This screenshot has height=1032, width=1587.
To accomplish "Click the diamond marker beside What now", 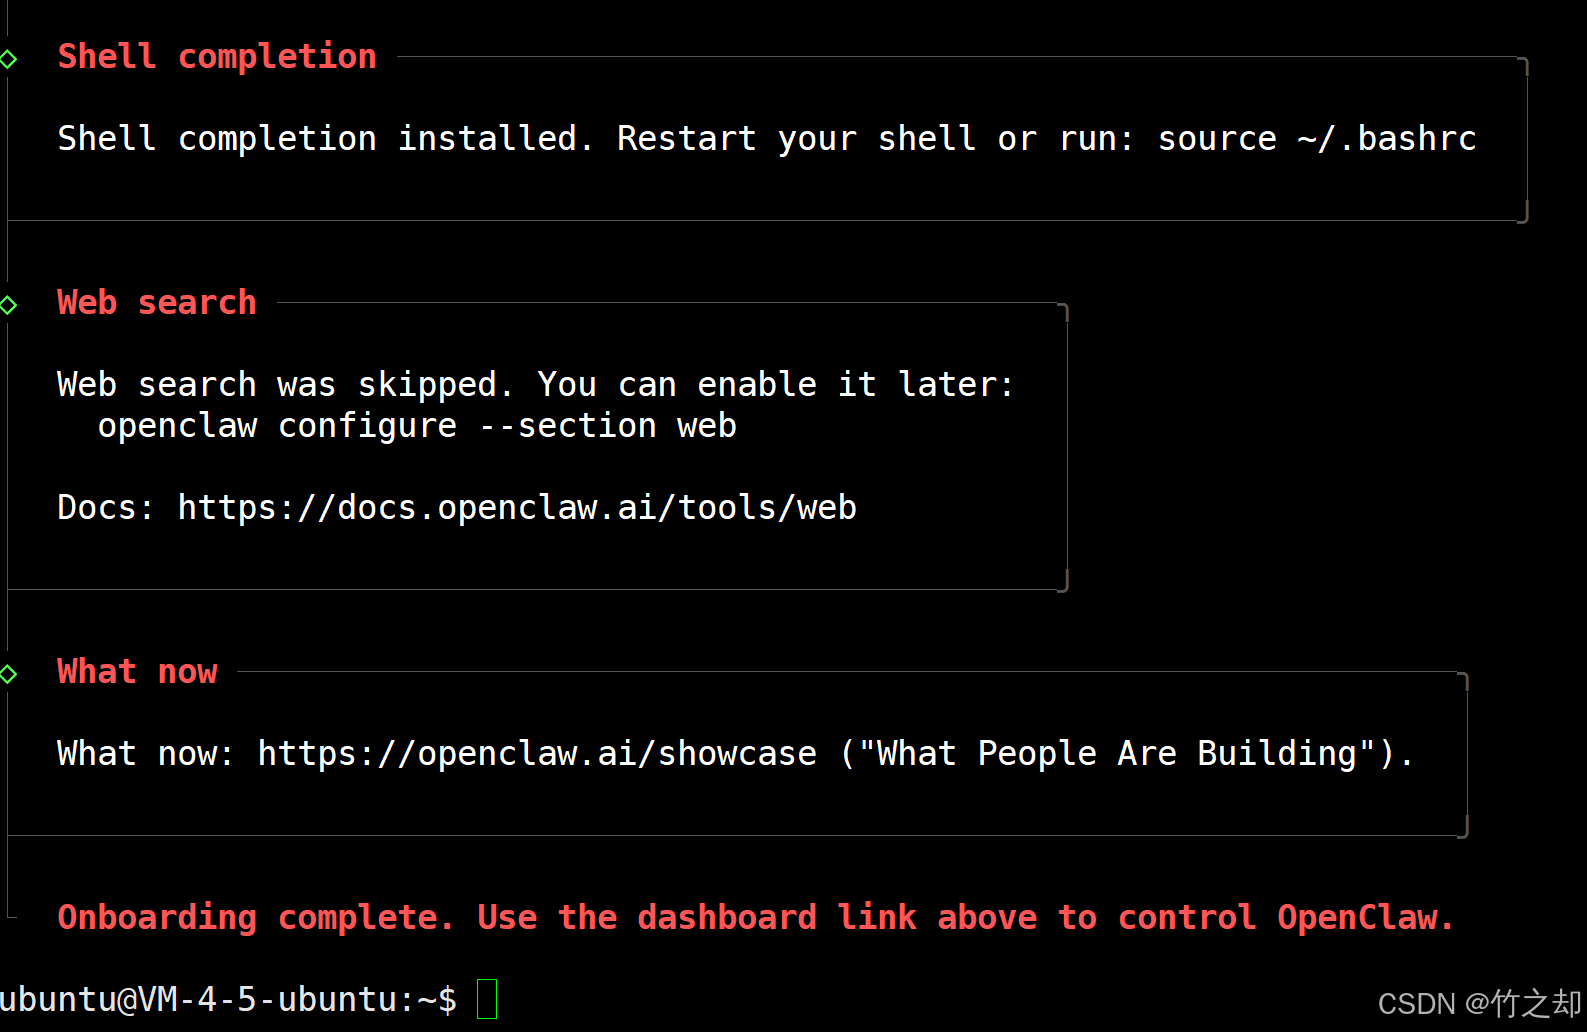I will click(9, 674).
